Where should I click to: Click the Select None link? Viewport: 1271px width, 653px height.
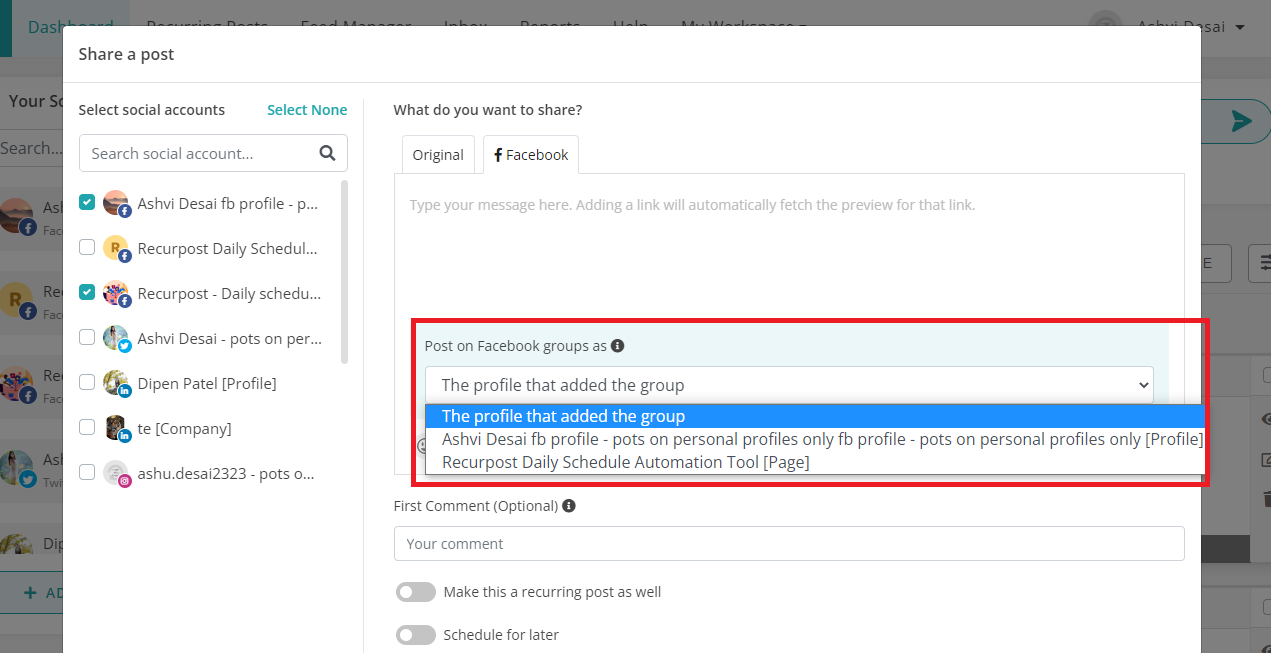point(307,110)
